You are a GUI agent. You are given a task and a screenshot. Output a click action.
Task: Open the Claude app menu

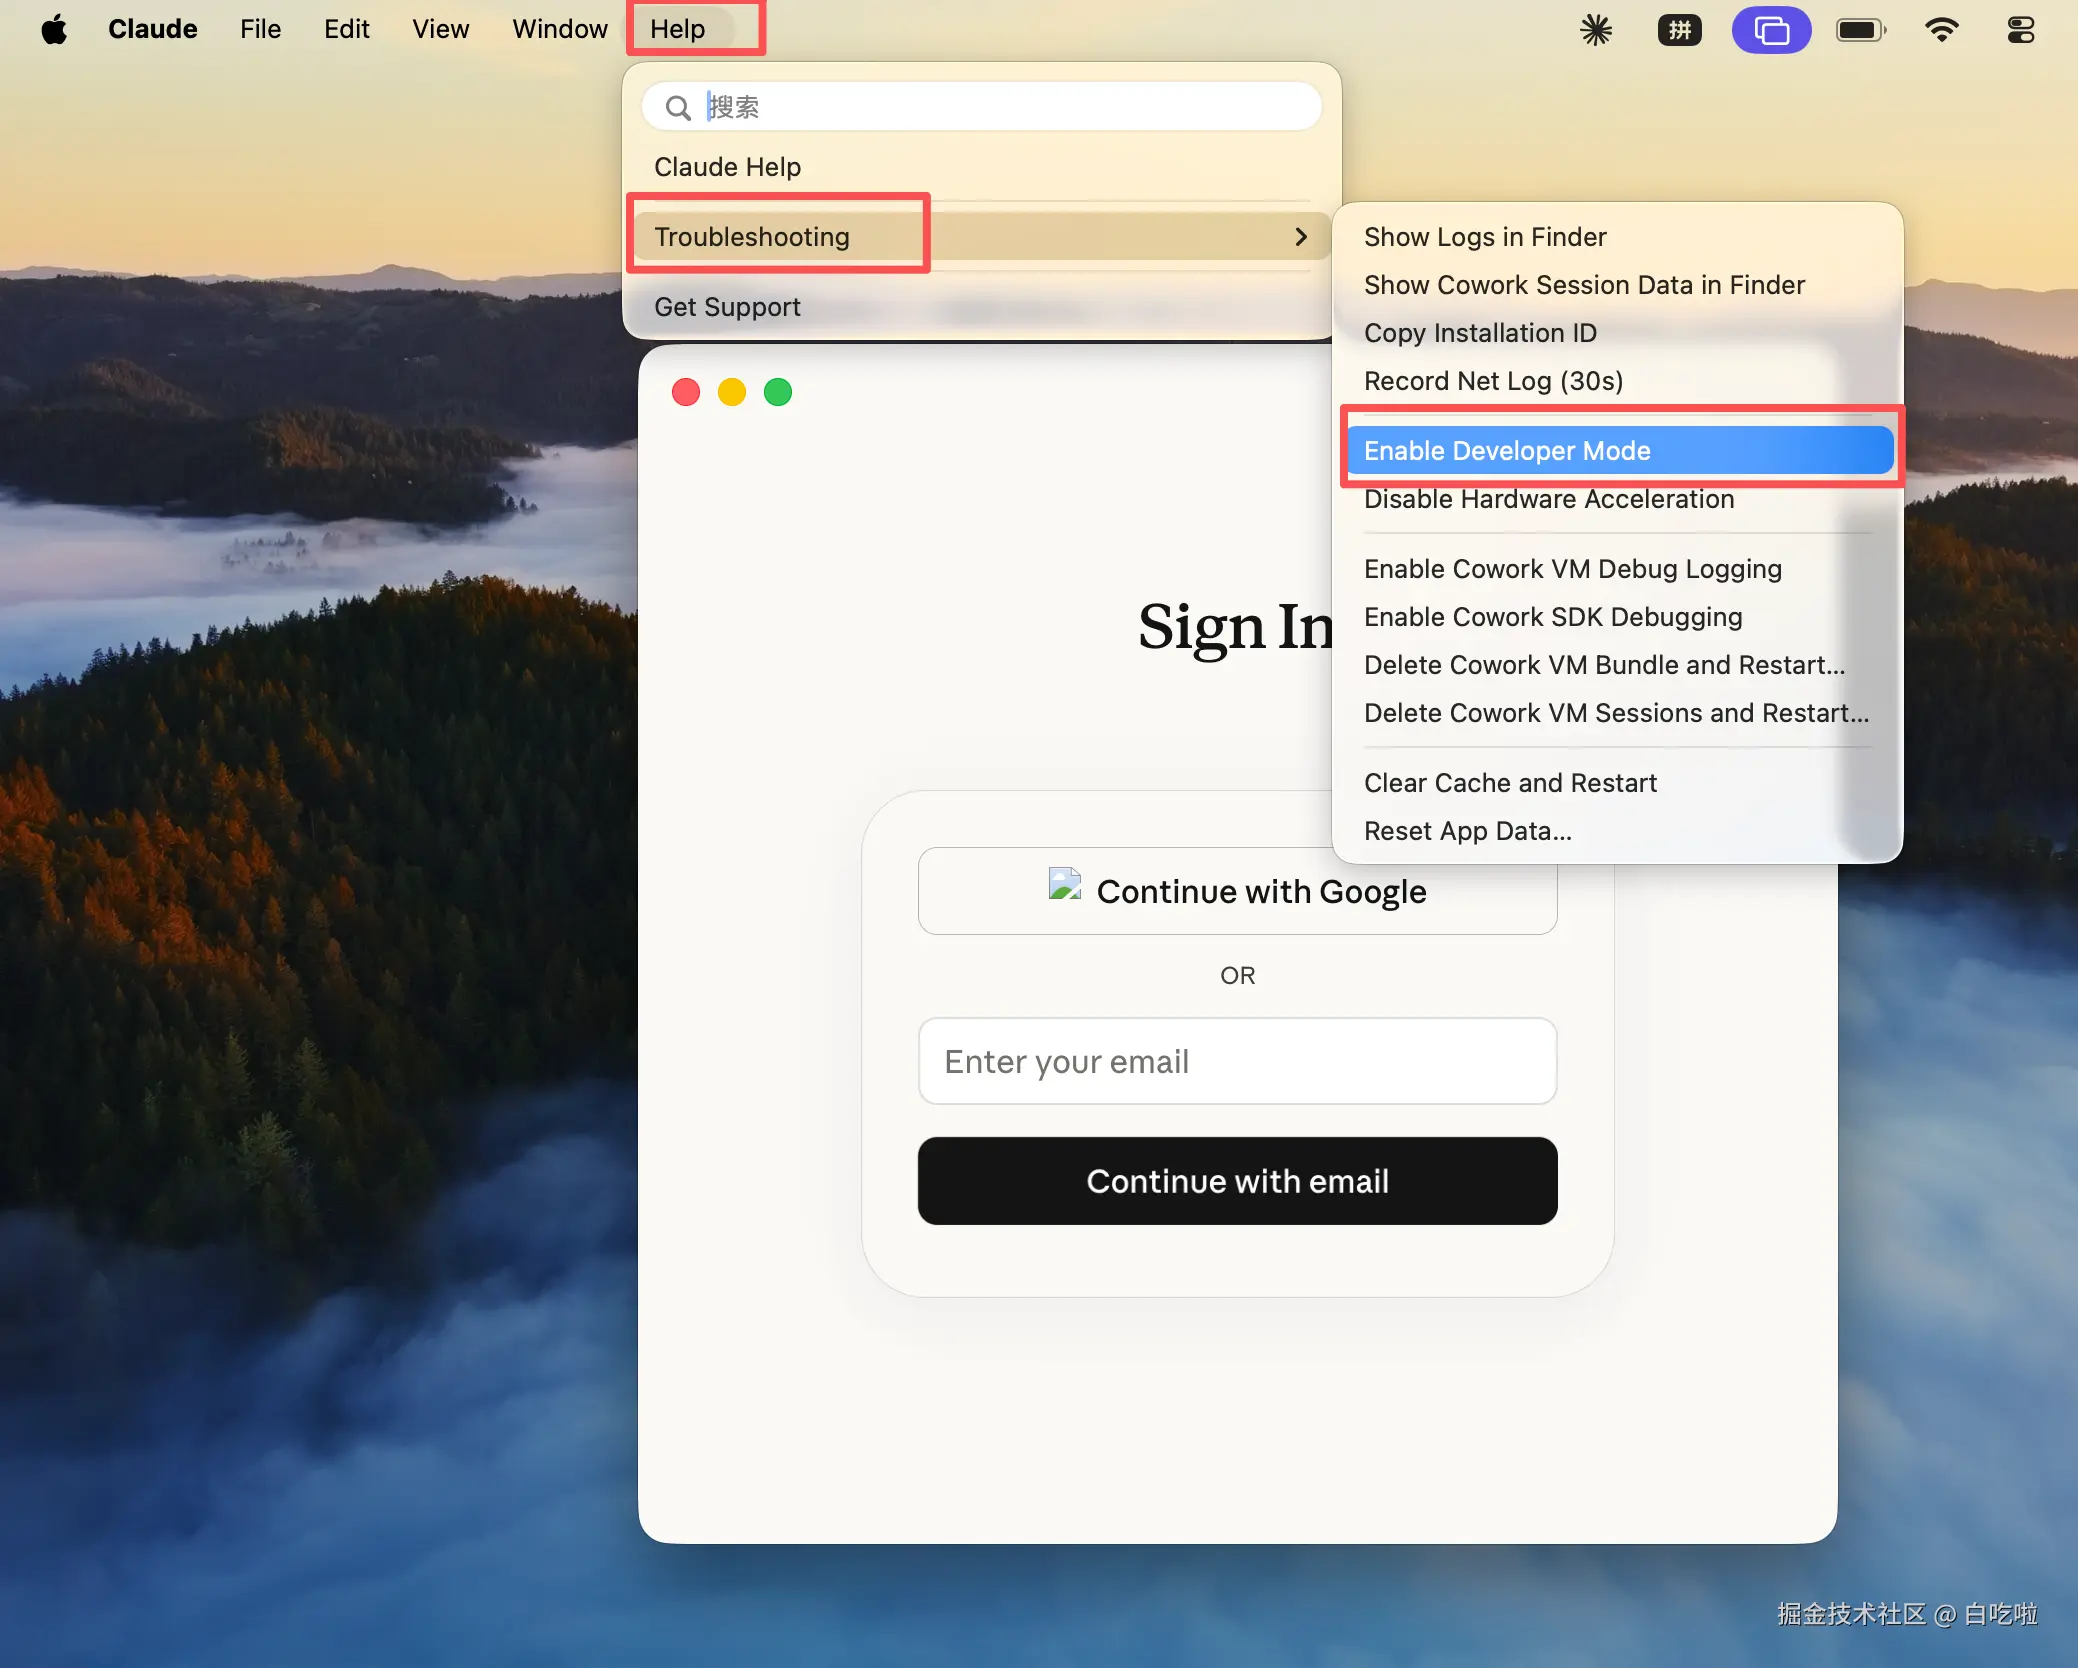tap(153, 30)
